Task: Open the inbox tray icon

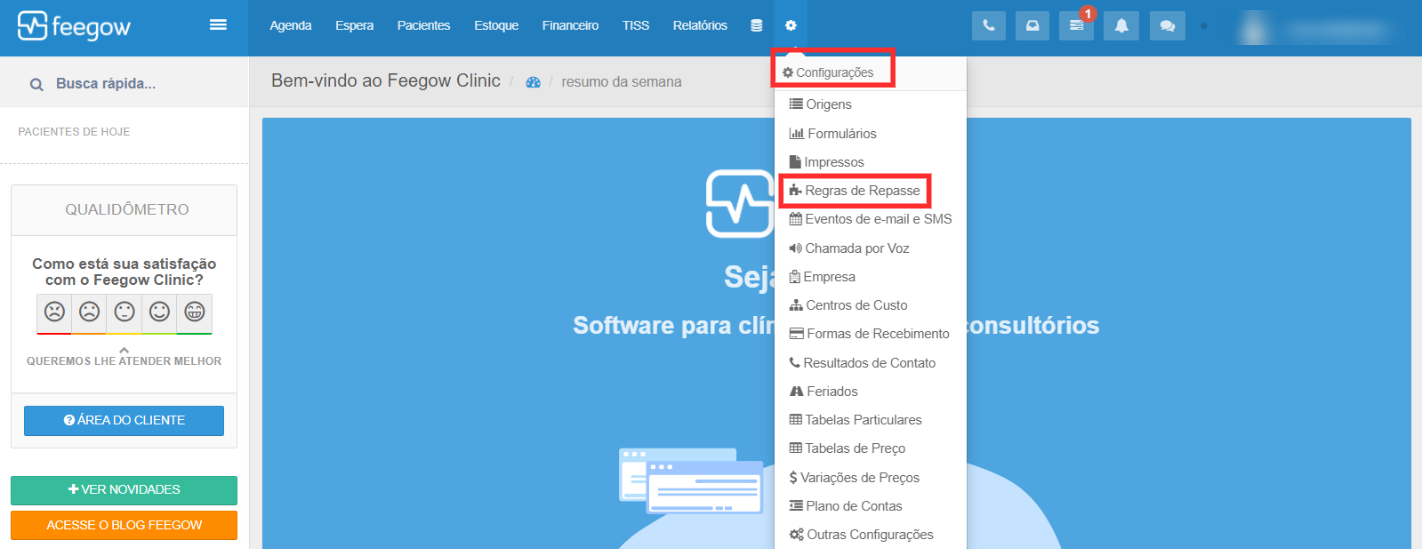Action: [x=1033, y=26]
